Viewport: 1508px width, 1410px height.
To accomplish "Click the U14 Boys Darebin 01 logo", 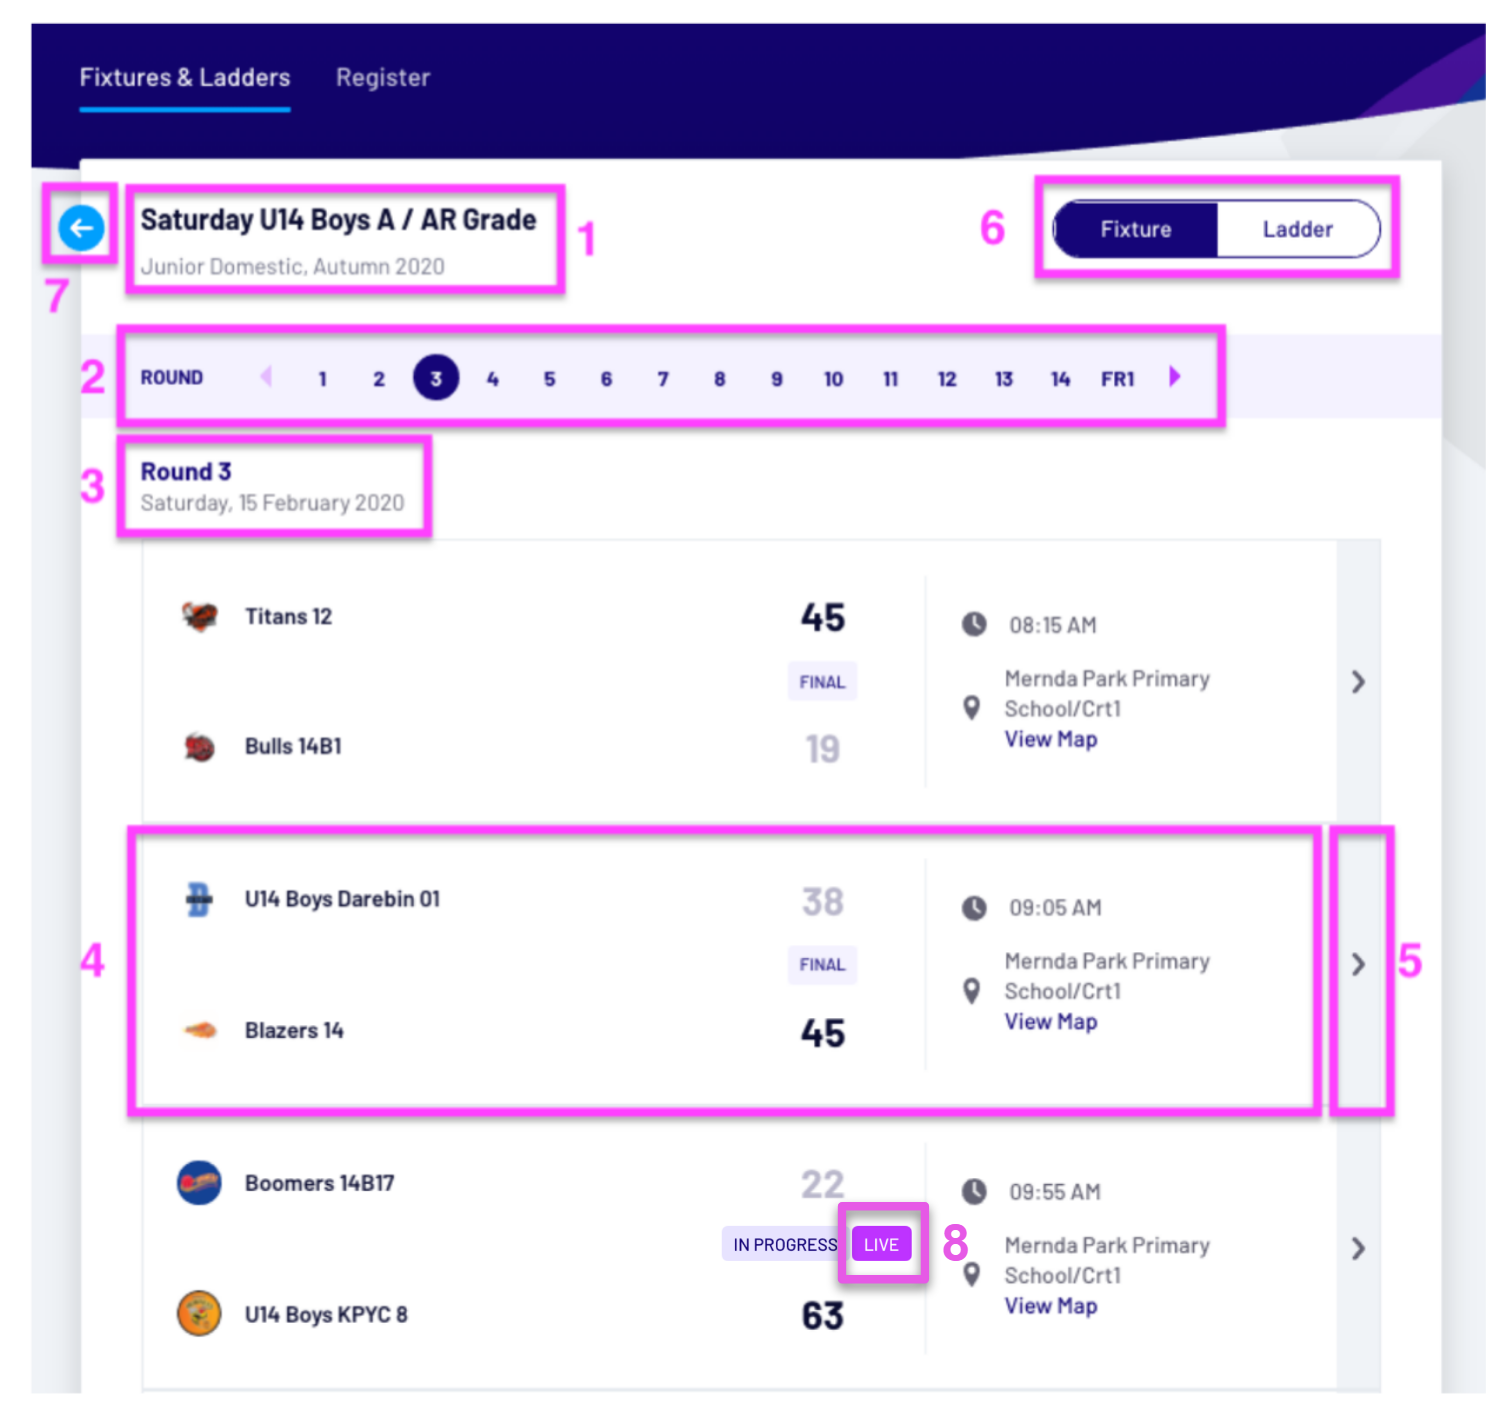I will click(199, 899).
